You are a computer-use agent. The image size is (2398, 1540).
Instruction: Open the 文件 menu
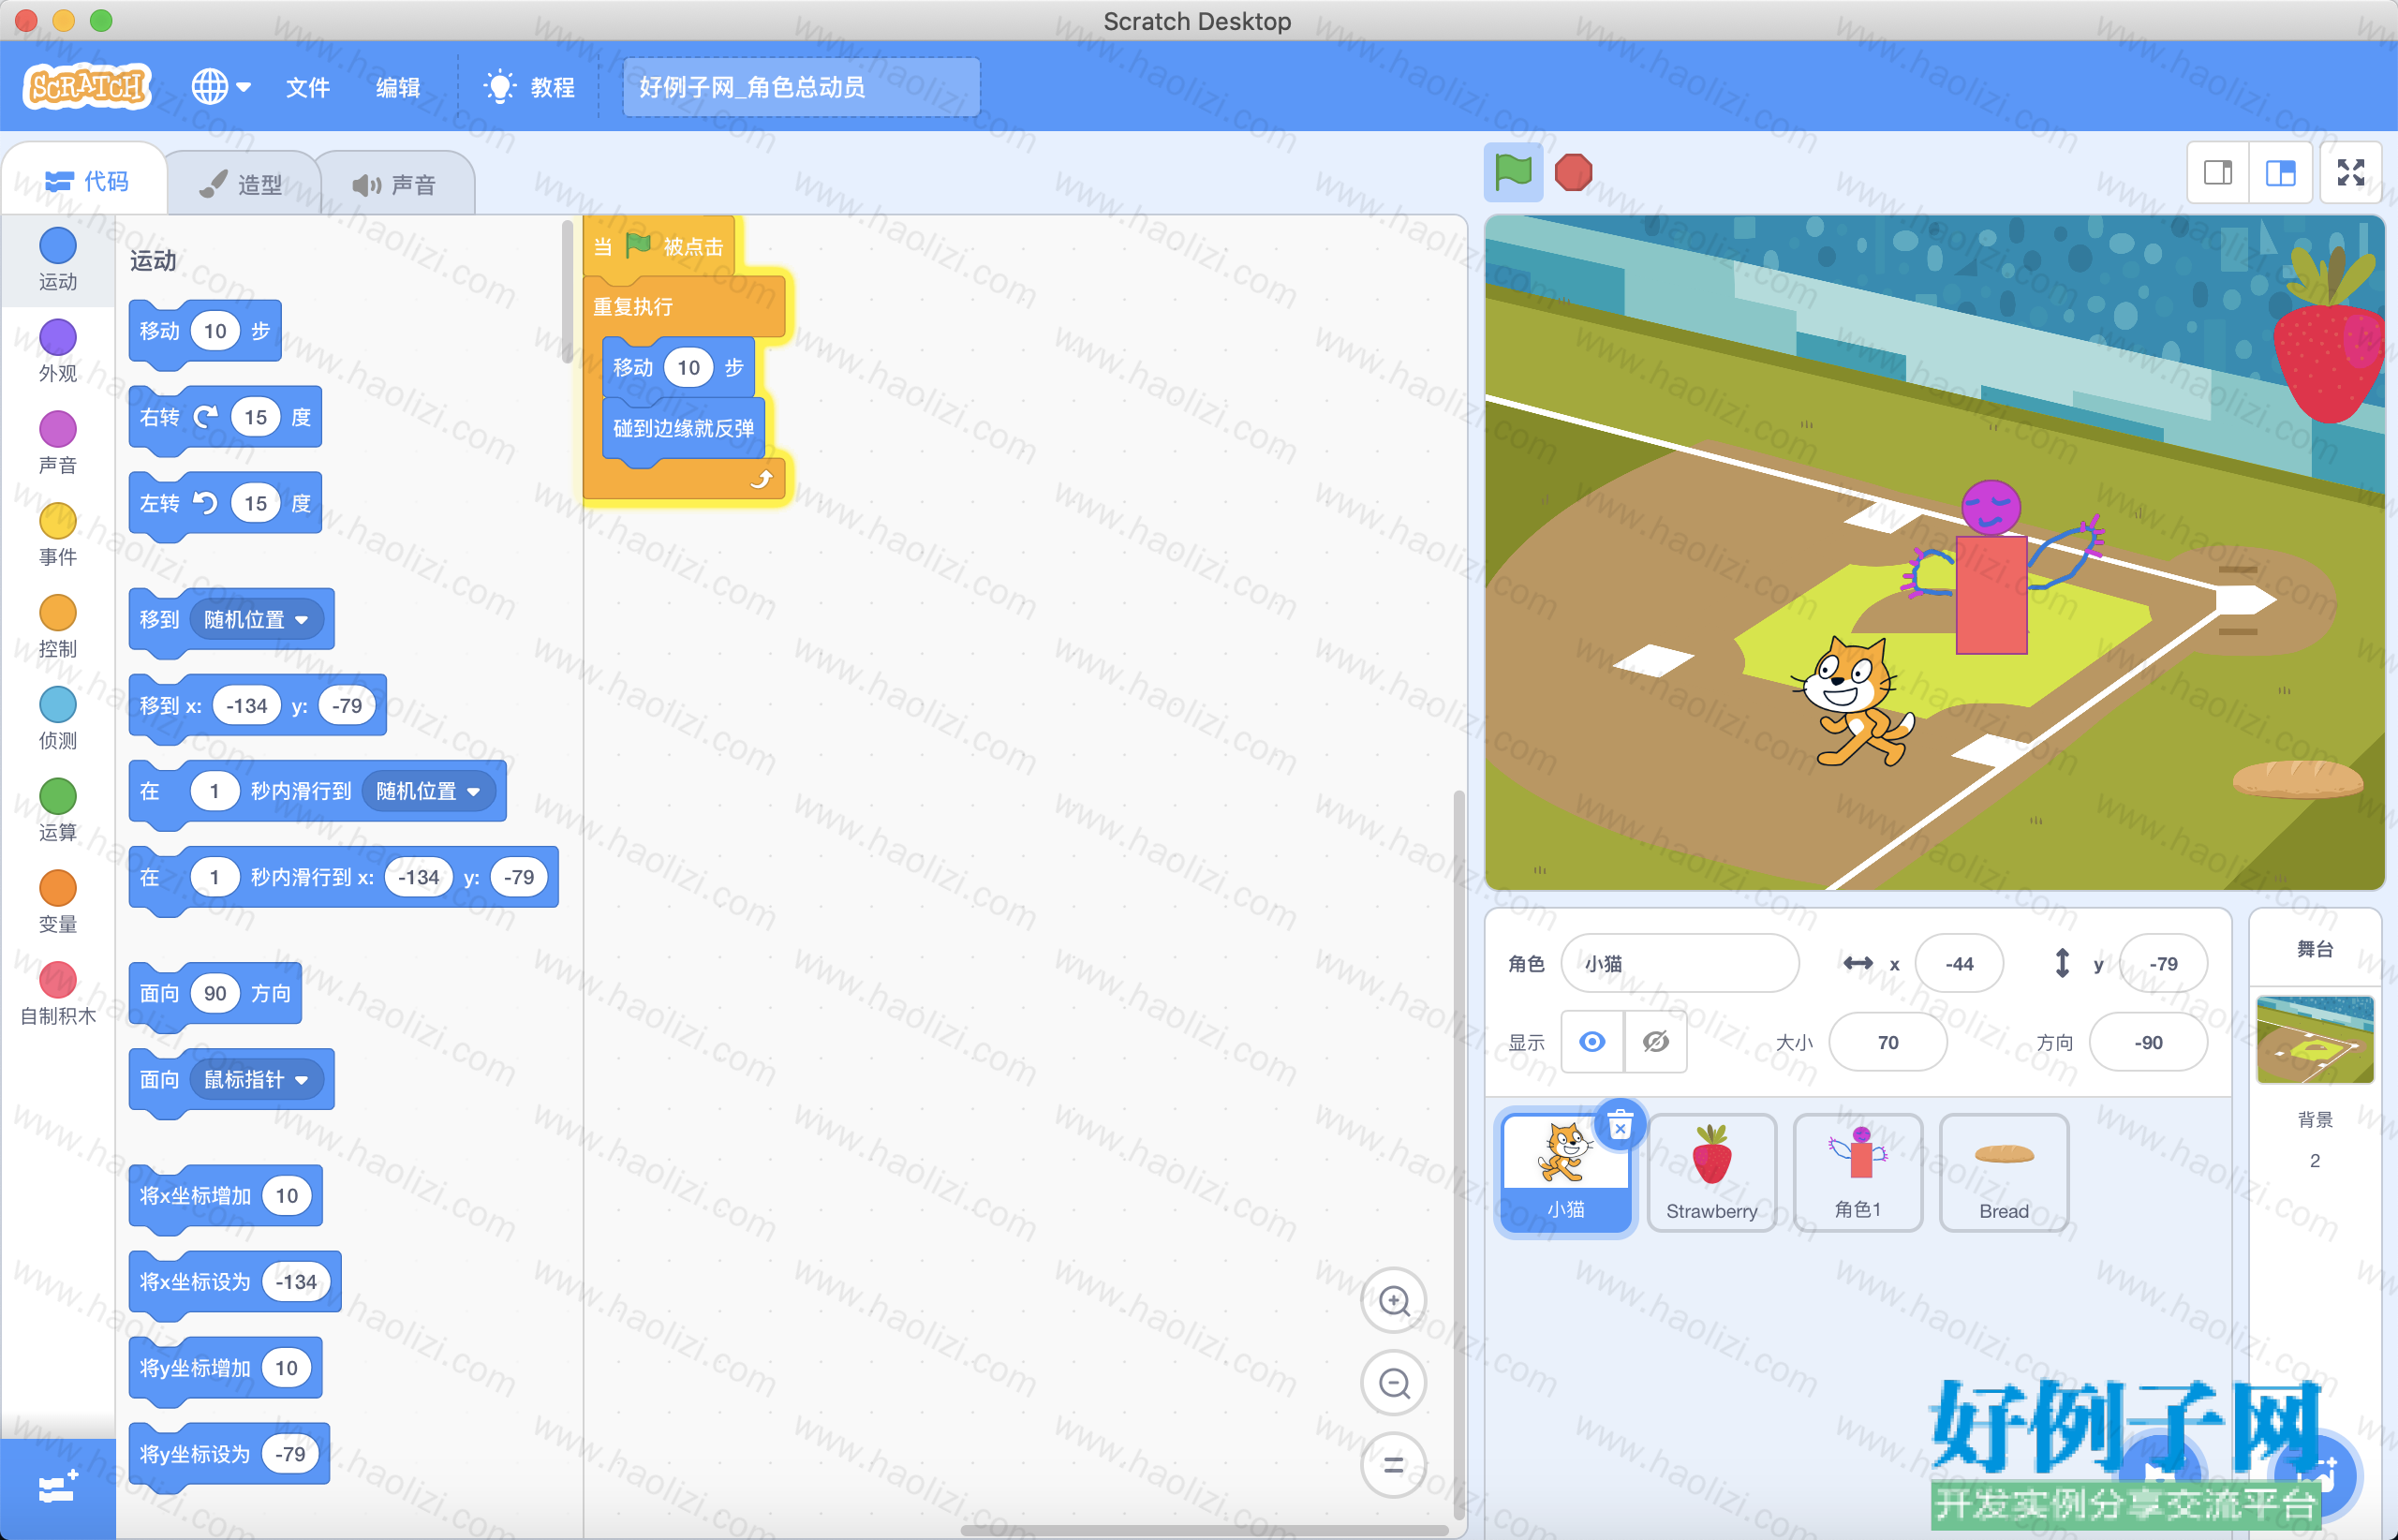pyautogui.click(x=307, y=87)
